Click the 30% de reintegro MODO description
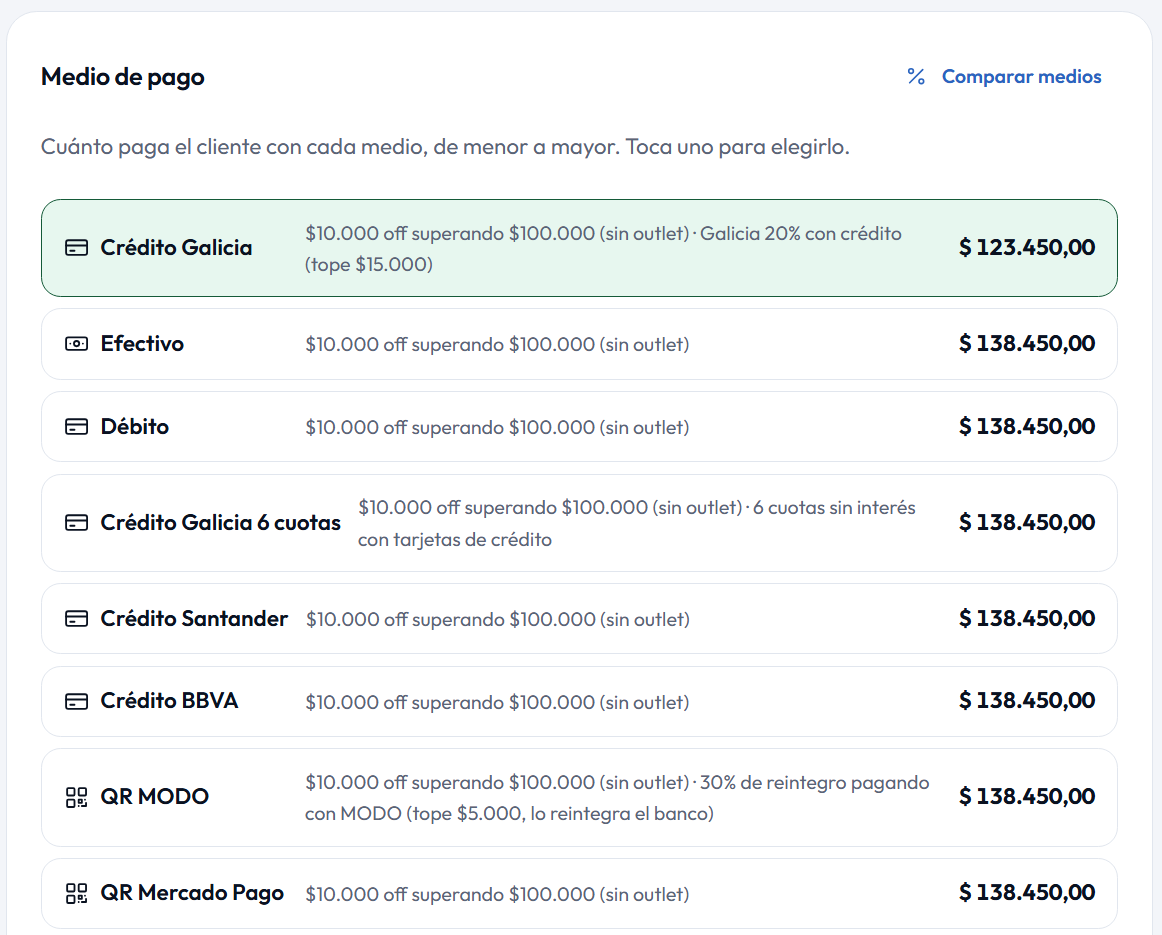 point(617,798)
